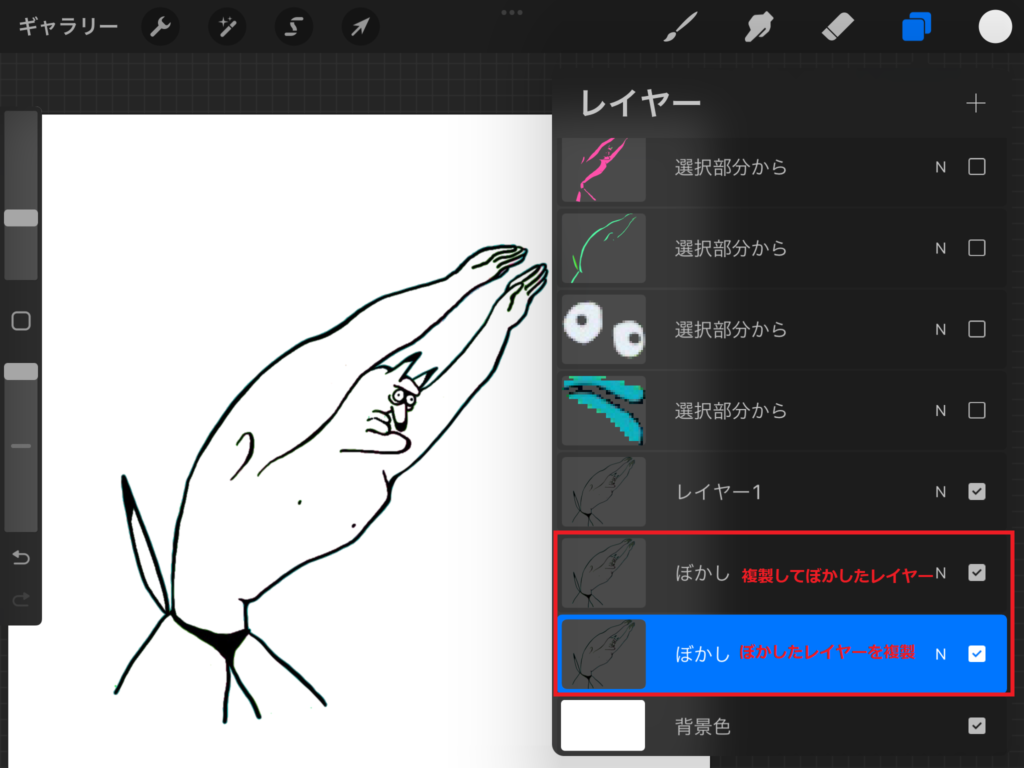Show the green sketch 選択部分から layer
Screen dimensions: 1024x768
[x=976, y=248]
